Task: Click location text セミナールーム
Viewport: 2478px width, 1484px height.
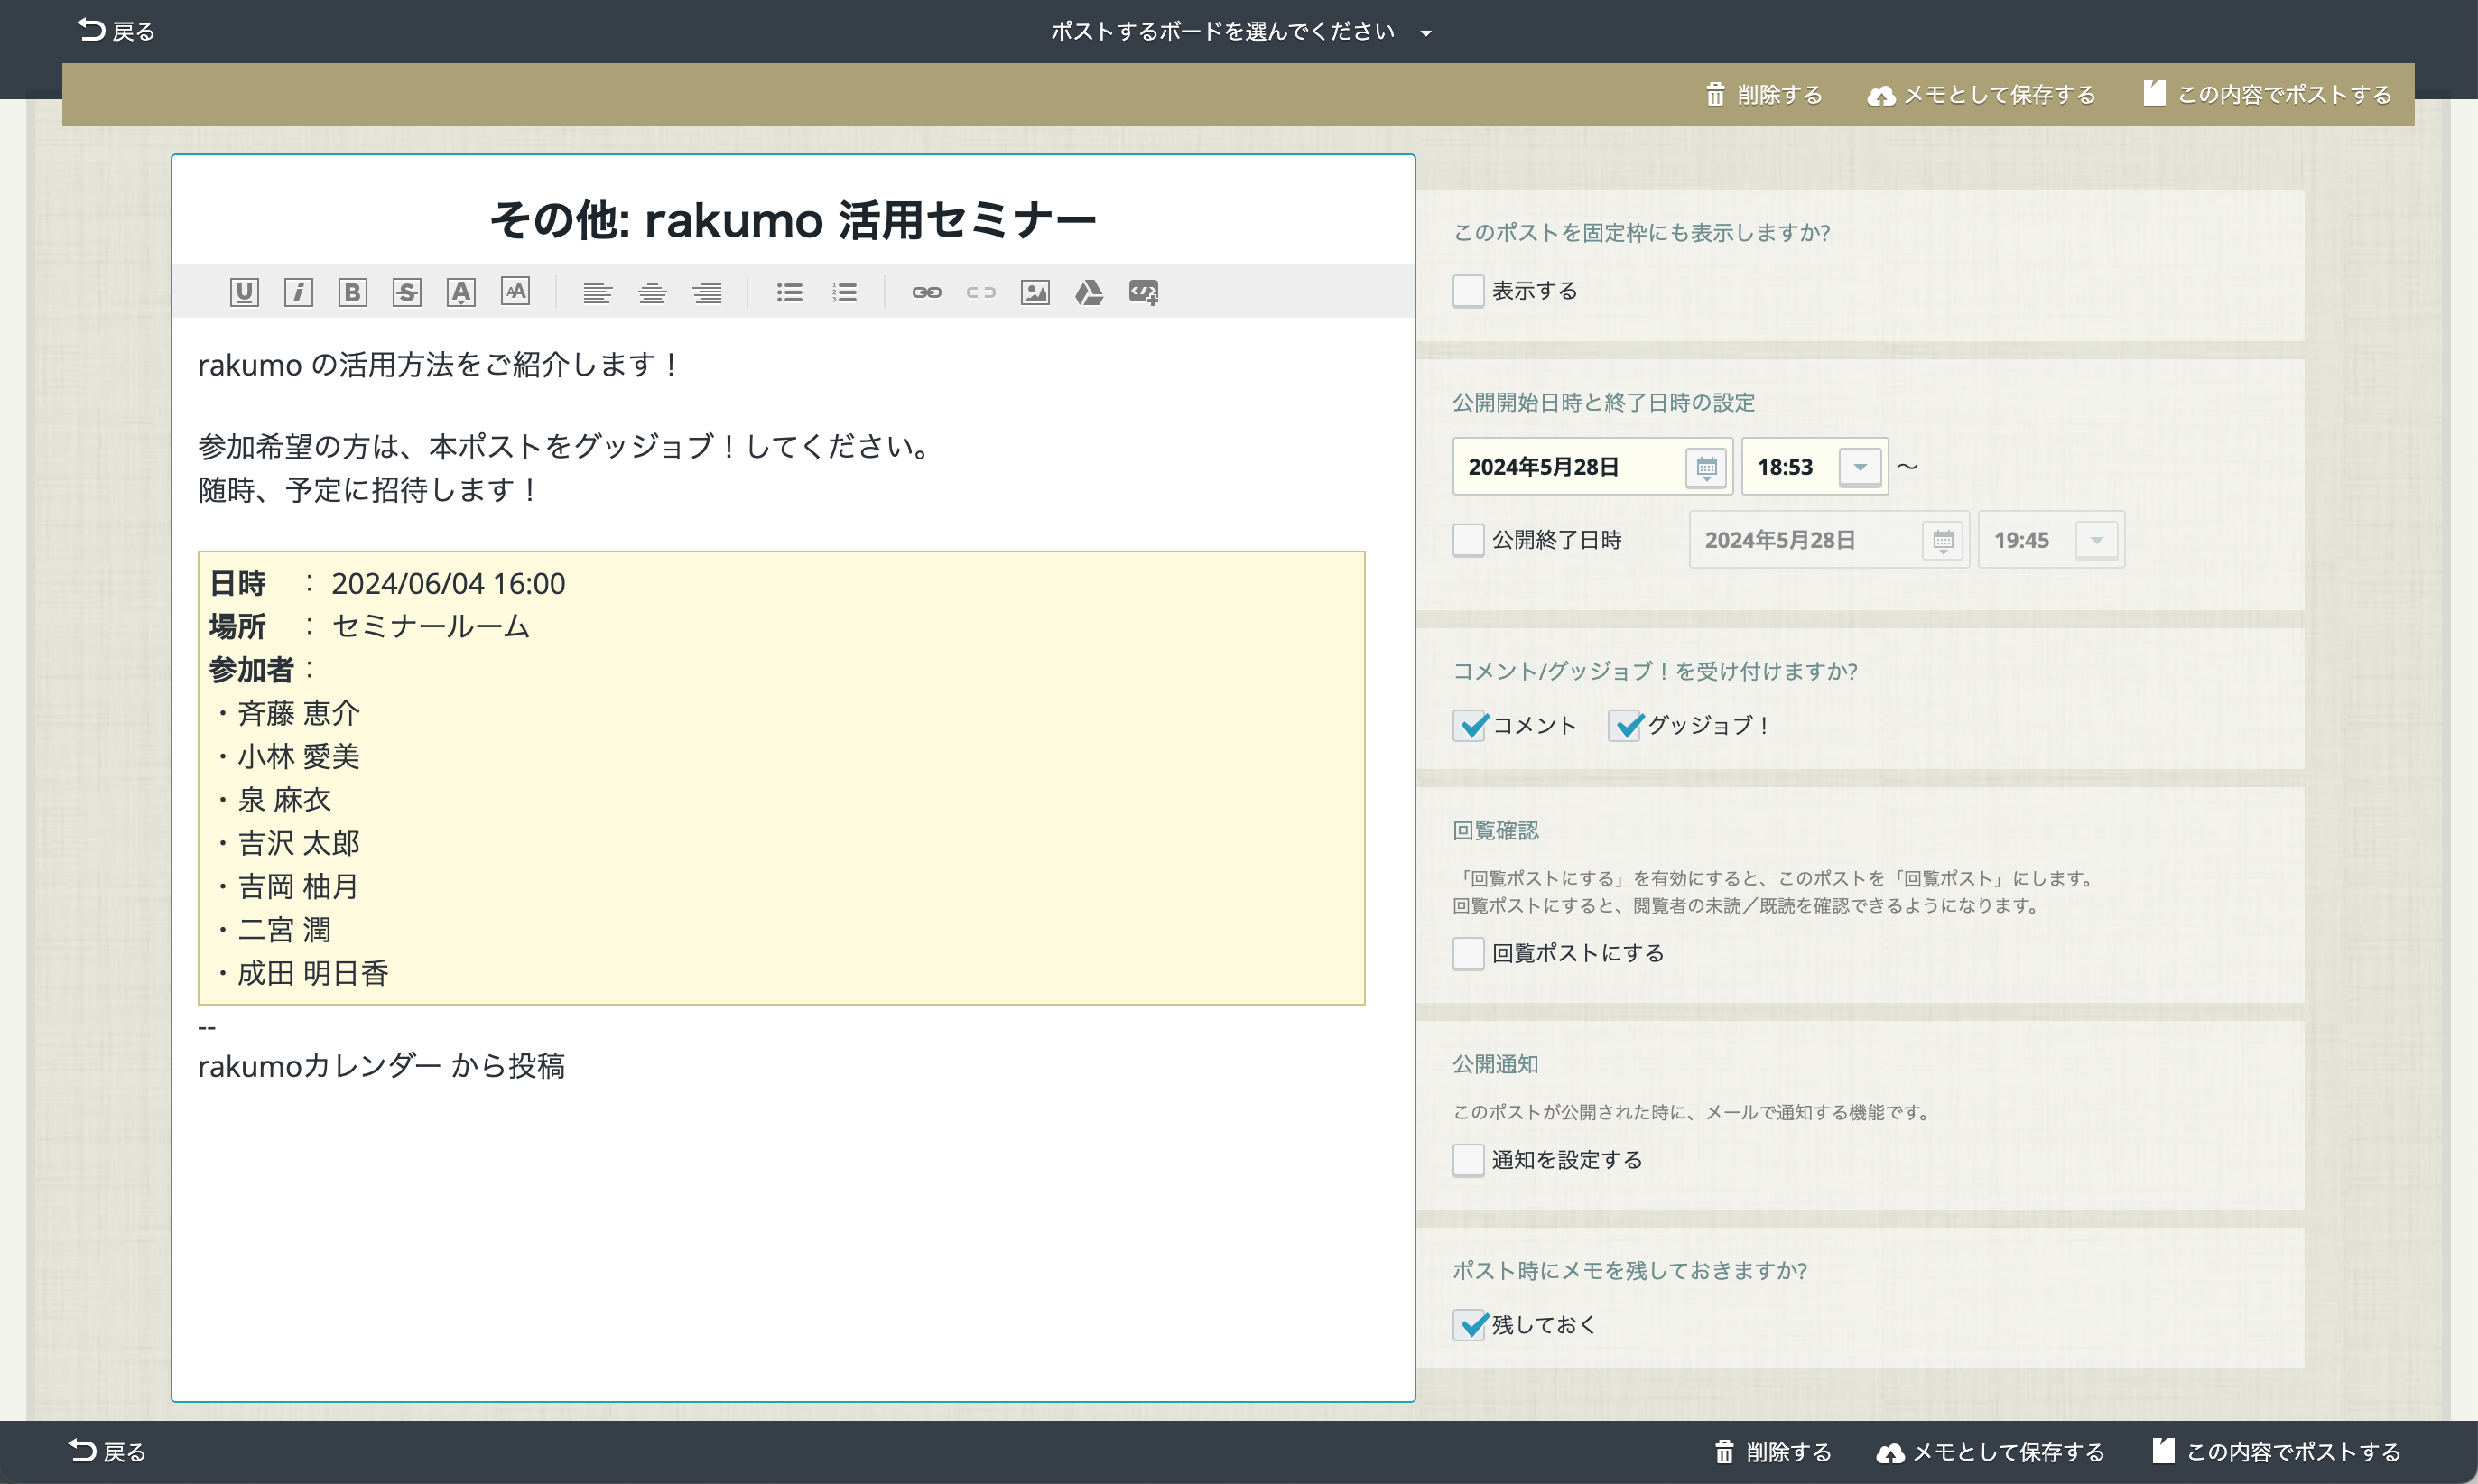Action: (x=430, y=626)
